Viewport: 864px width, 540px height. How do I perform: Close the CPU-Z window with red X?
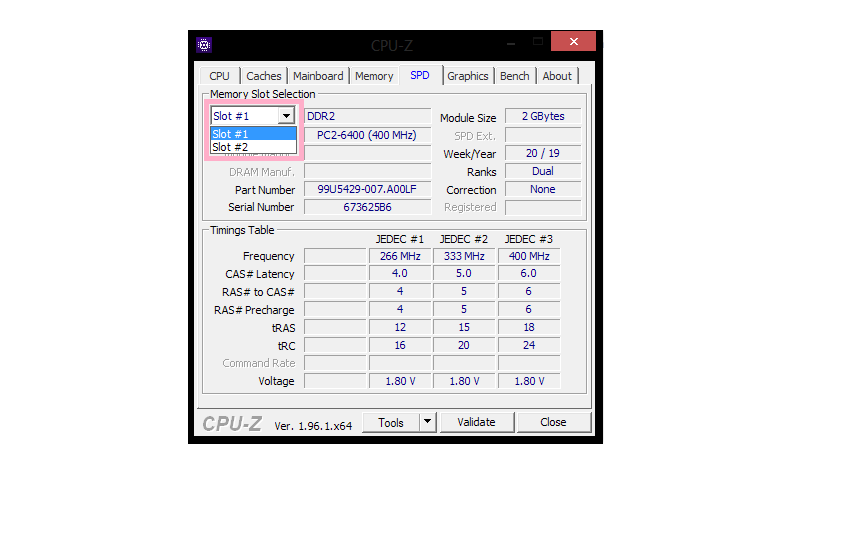[x=574, y=41]
